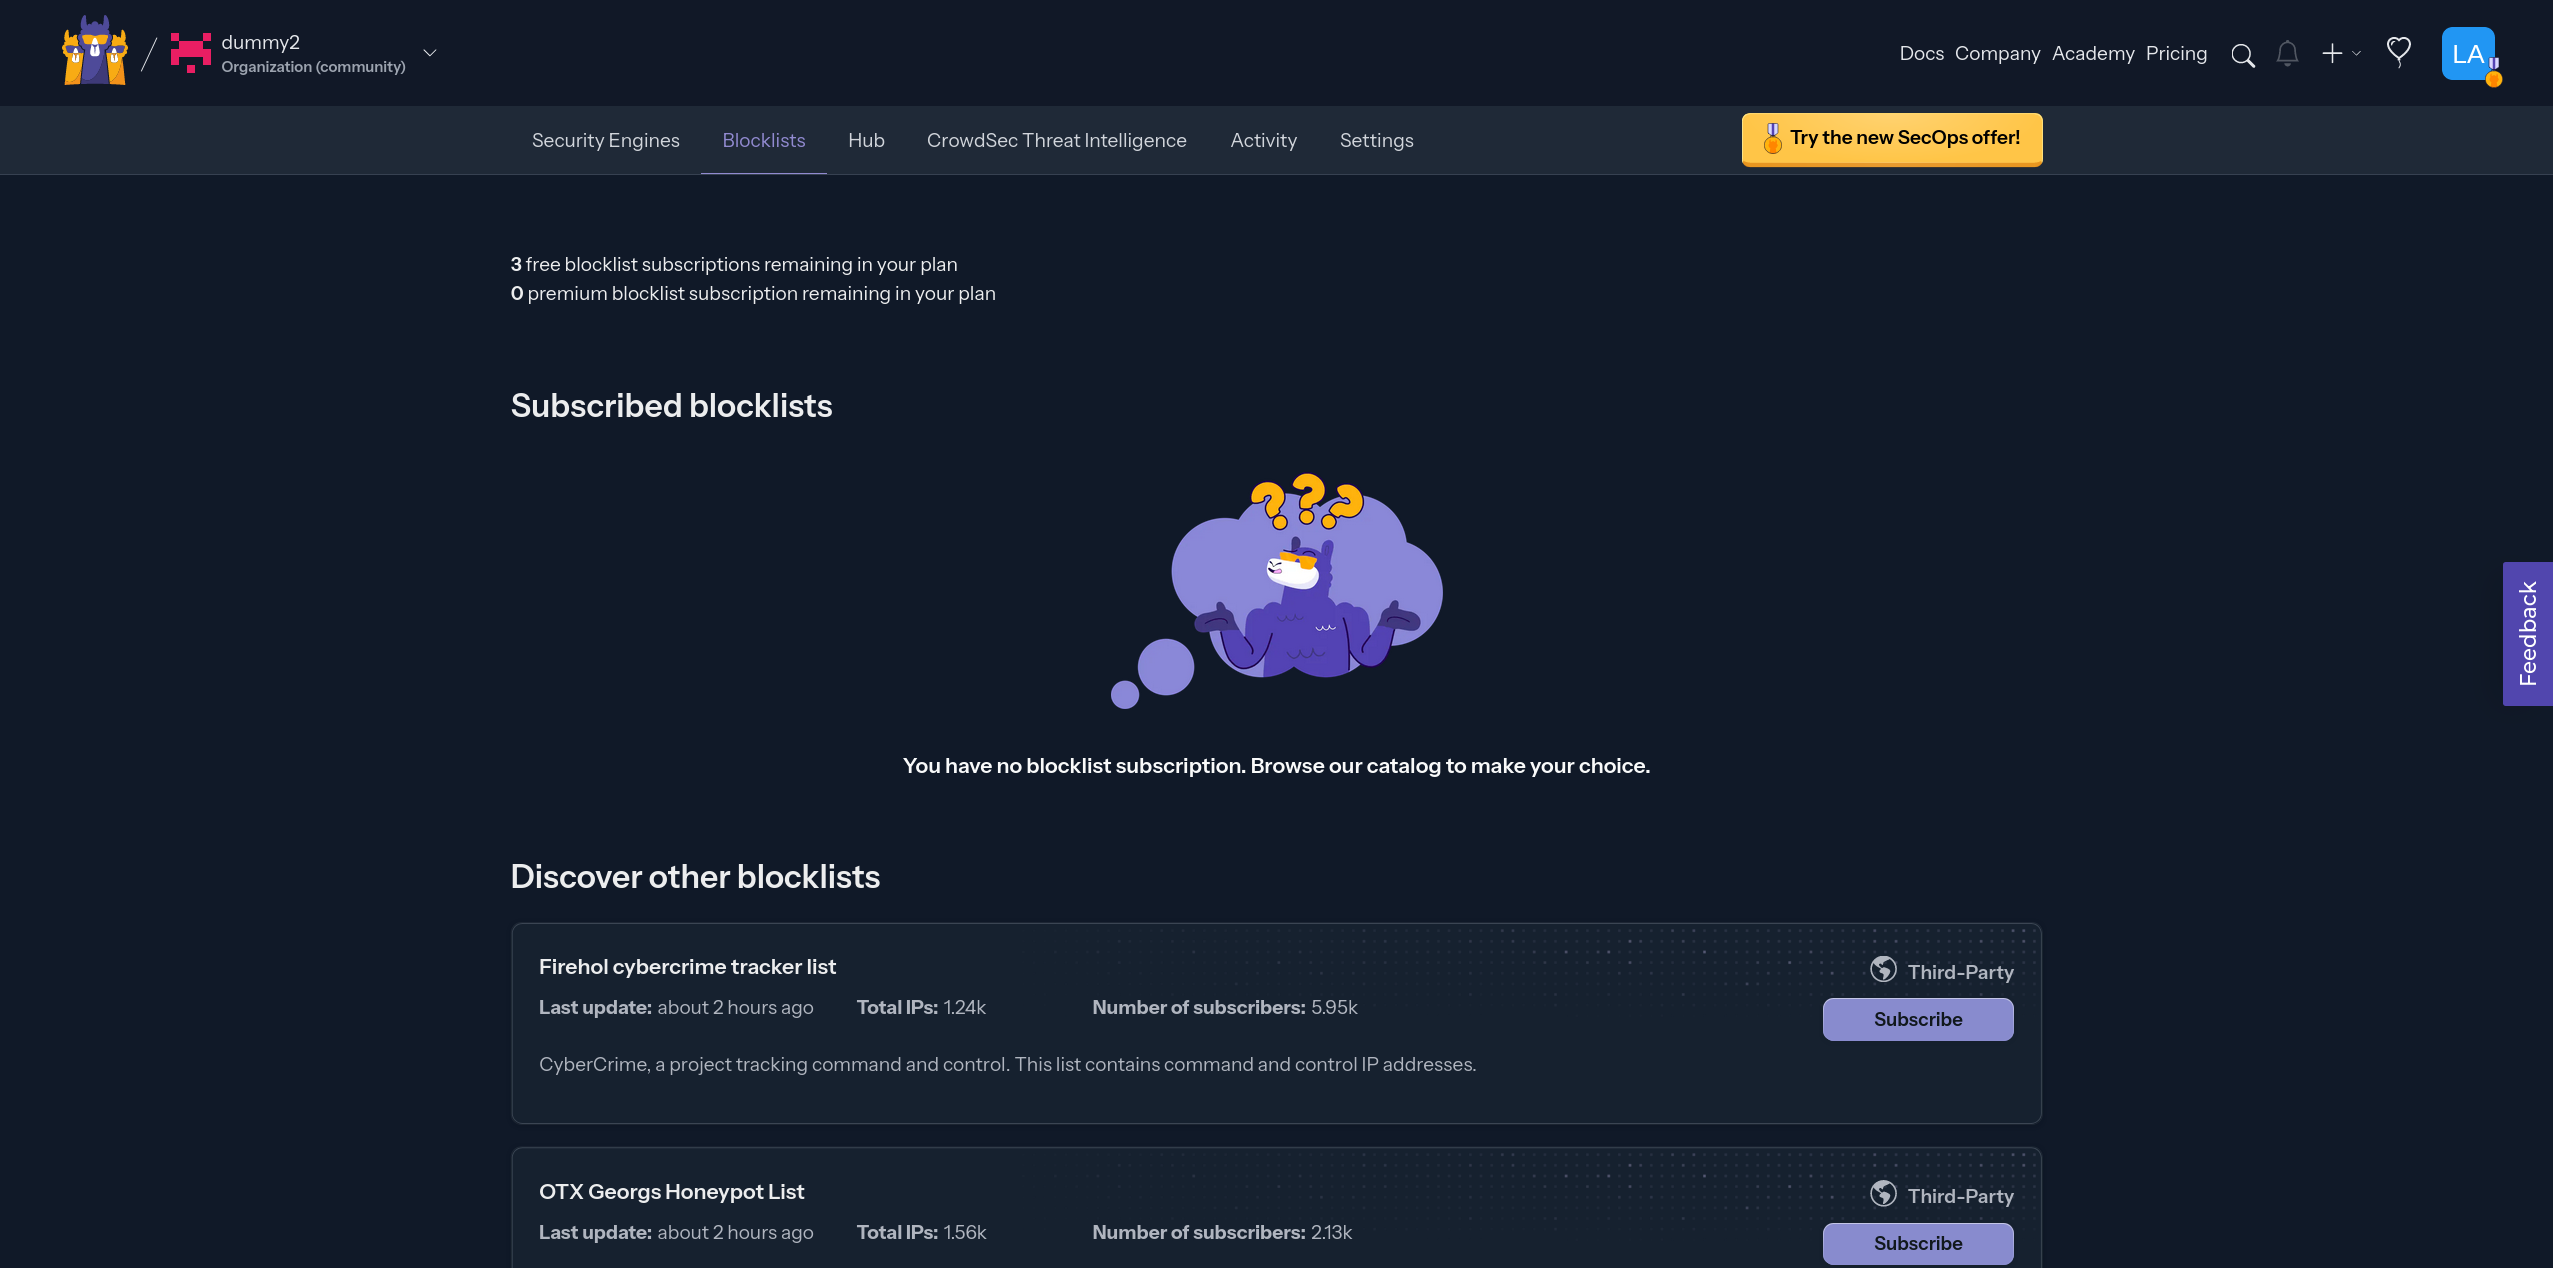This screenshot has width=2560, height=1270.
Task: Switch to the Security Engines tab
Action: pos(606,139)
